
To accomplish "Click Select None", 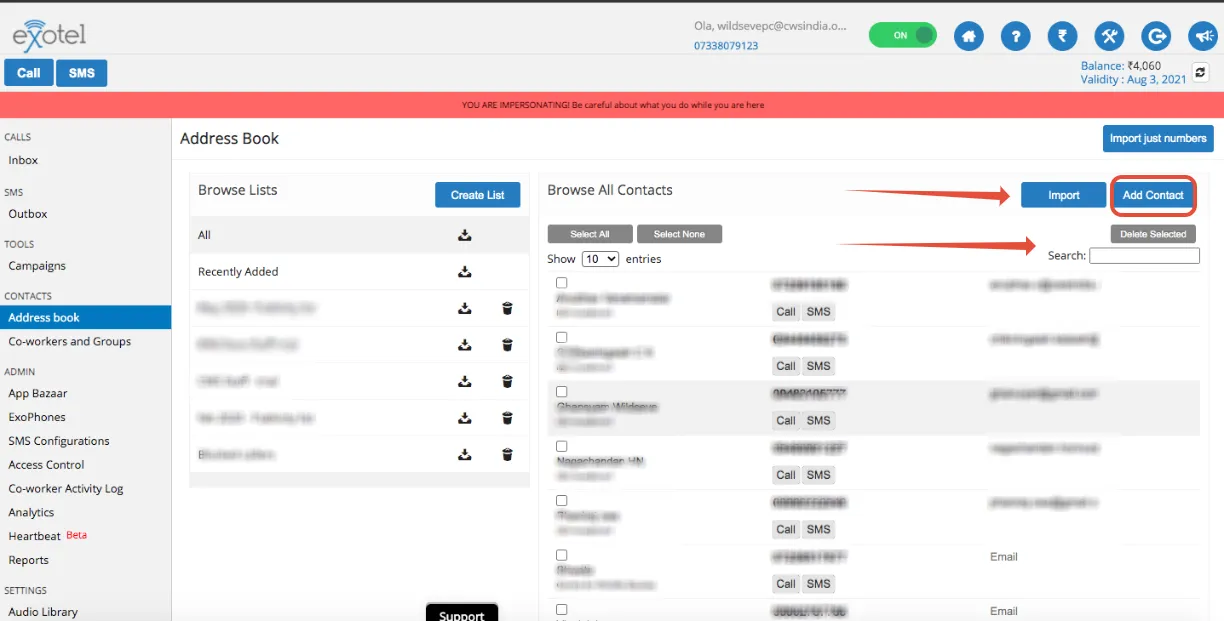I will click(x=679, y=234).
